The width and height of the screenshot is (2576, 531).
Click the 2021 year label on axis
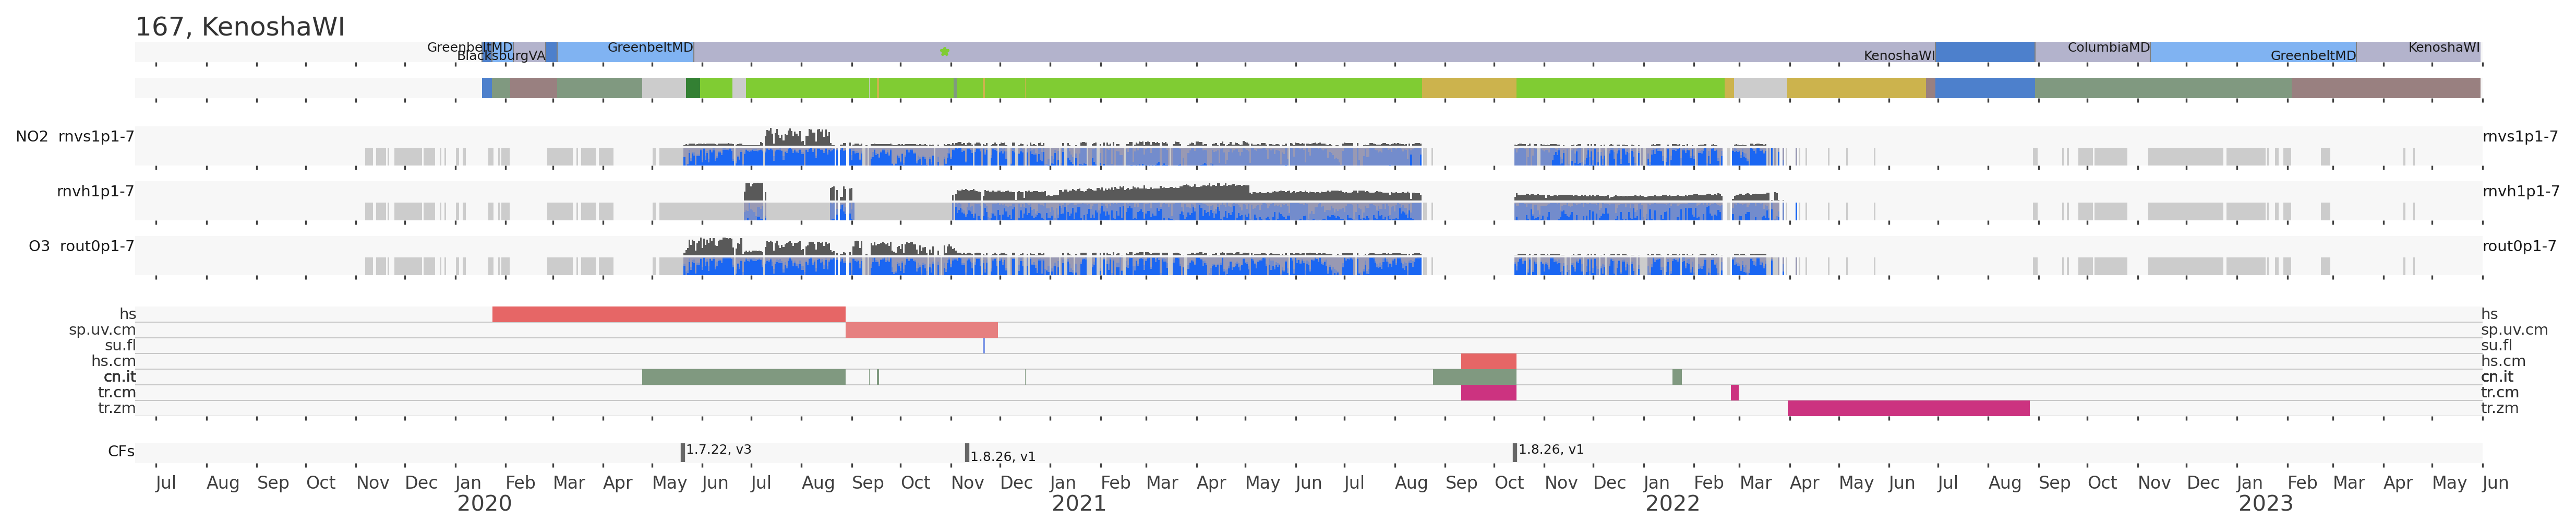1078,504
